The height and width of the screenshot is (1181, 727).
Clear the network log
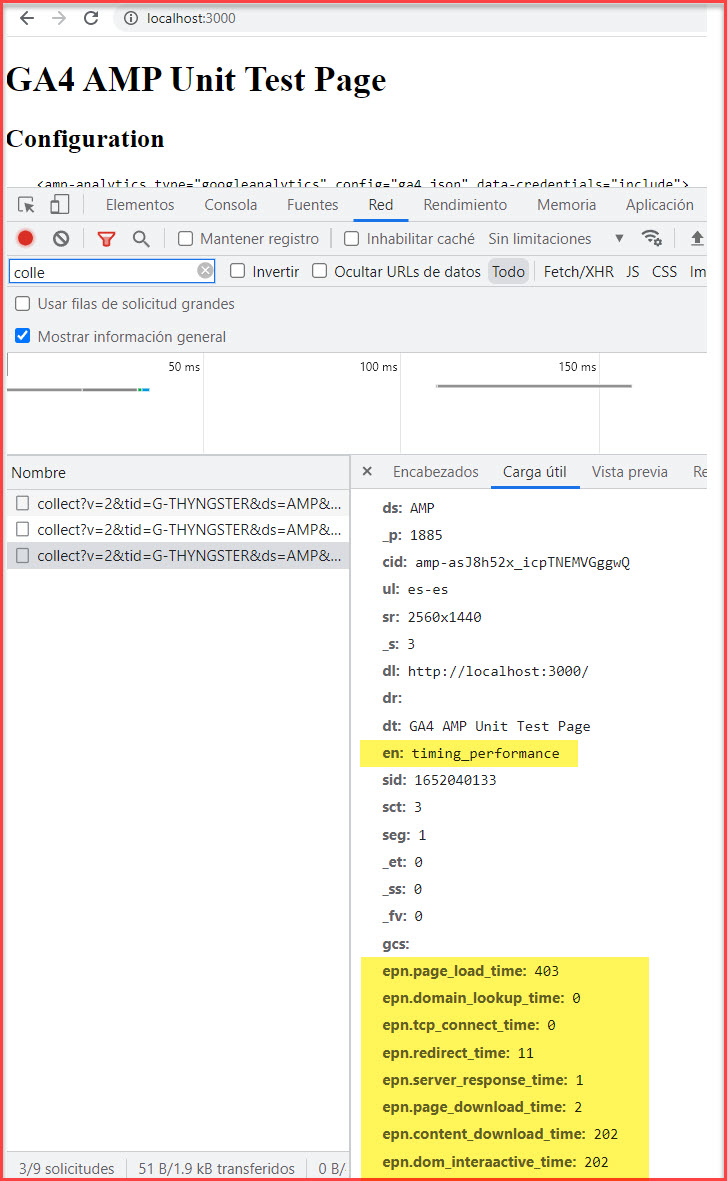point(61,239)
